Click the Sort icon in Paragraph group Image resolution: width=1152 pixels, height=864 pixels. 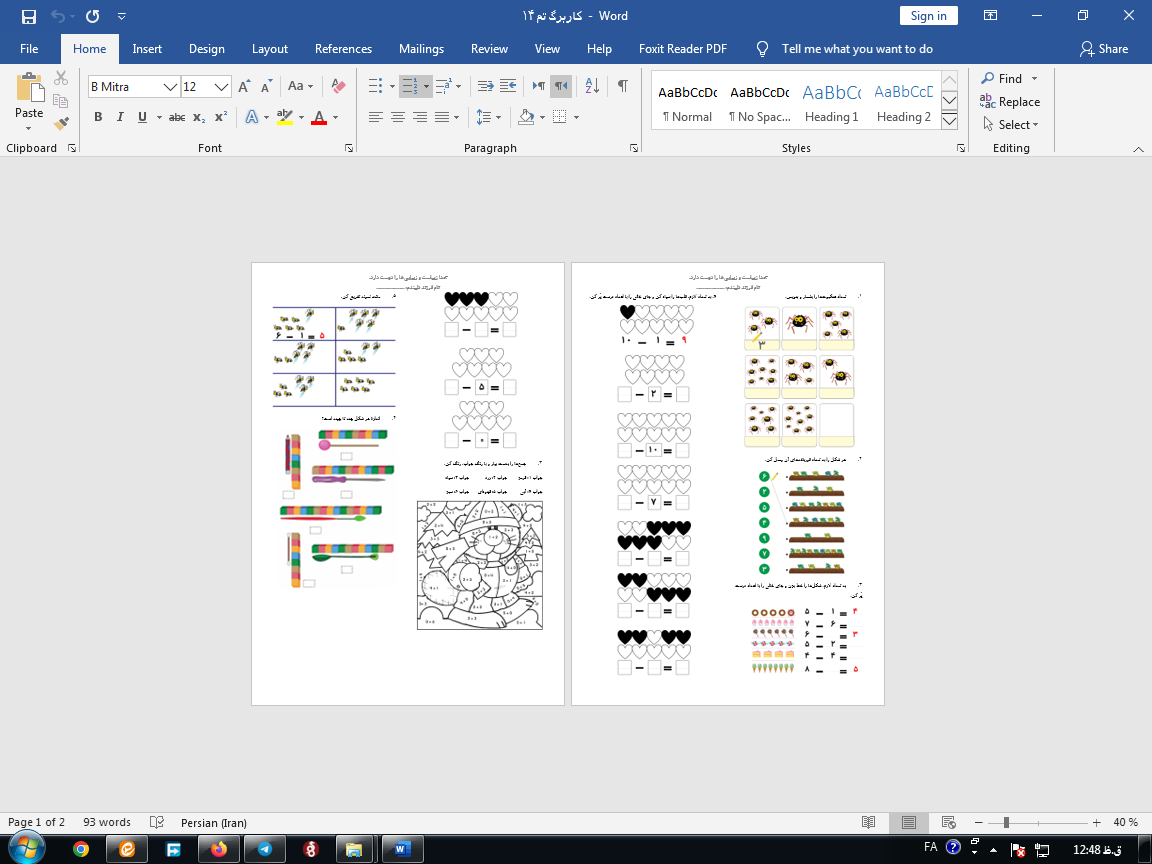click(x=591, y=86)
